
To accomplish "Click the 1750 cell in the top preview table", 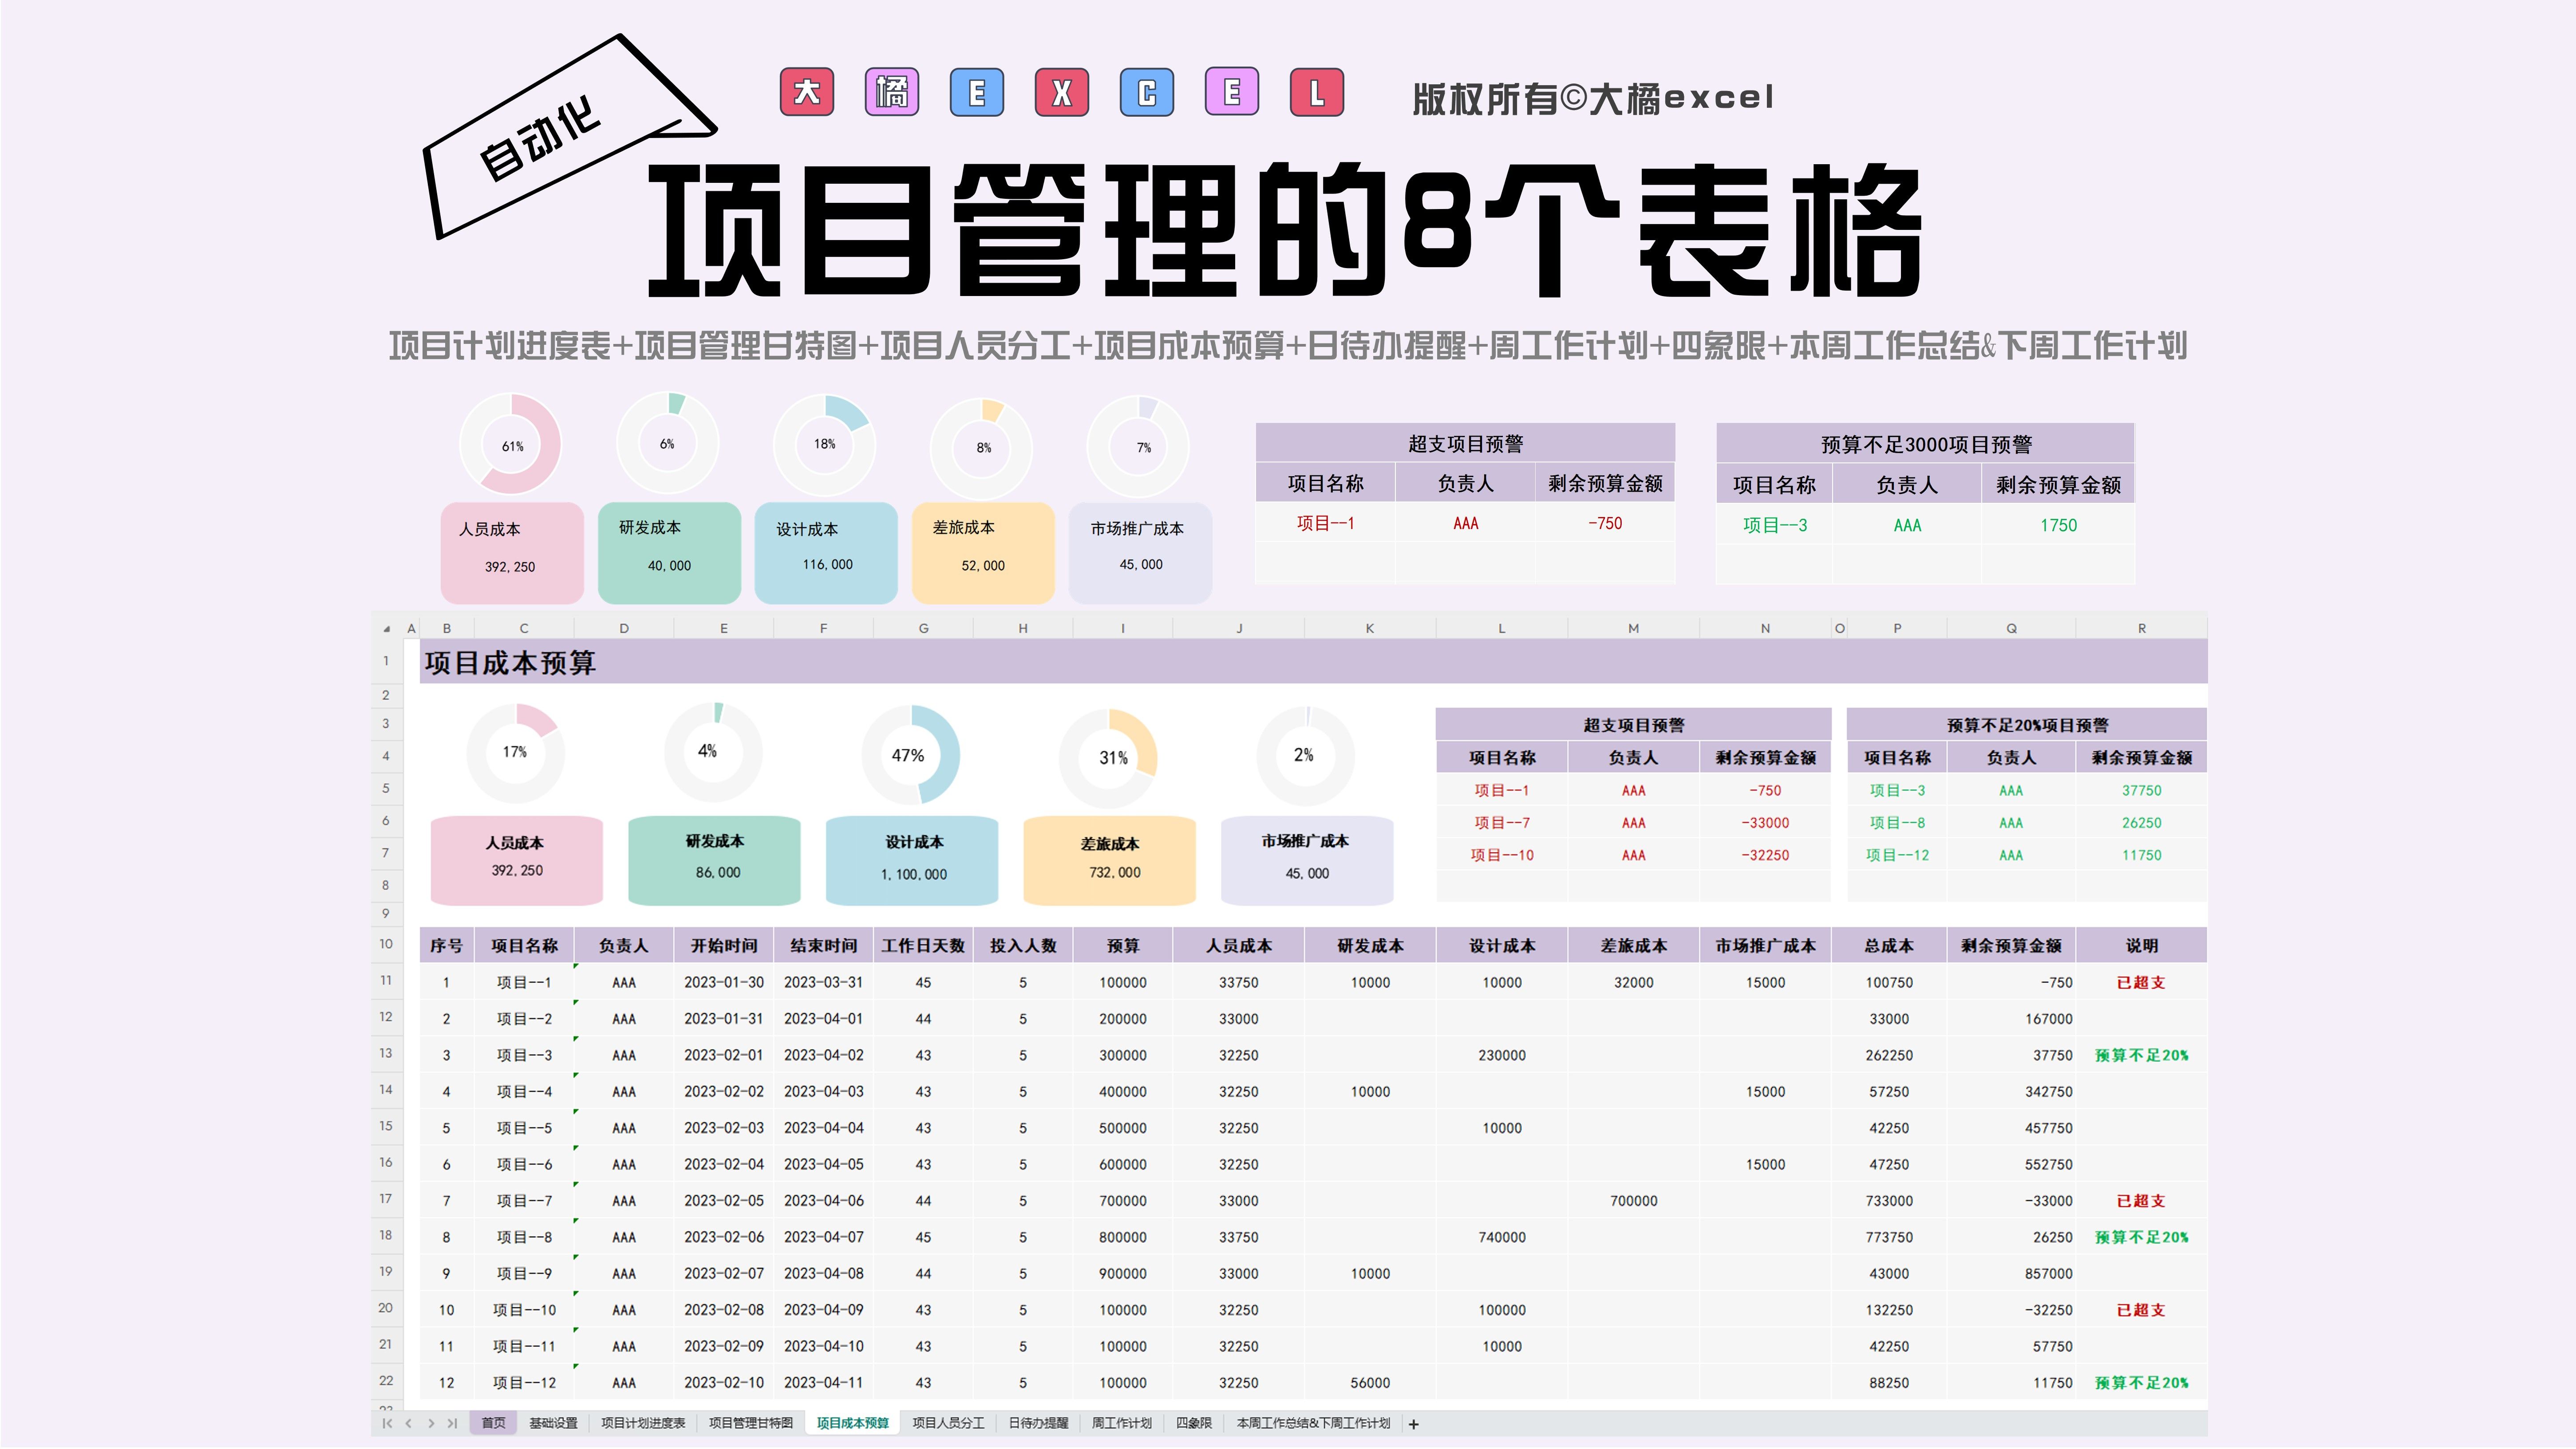I will [2058, 525].
